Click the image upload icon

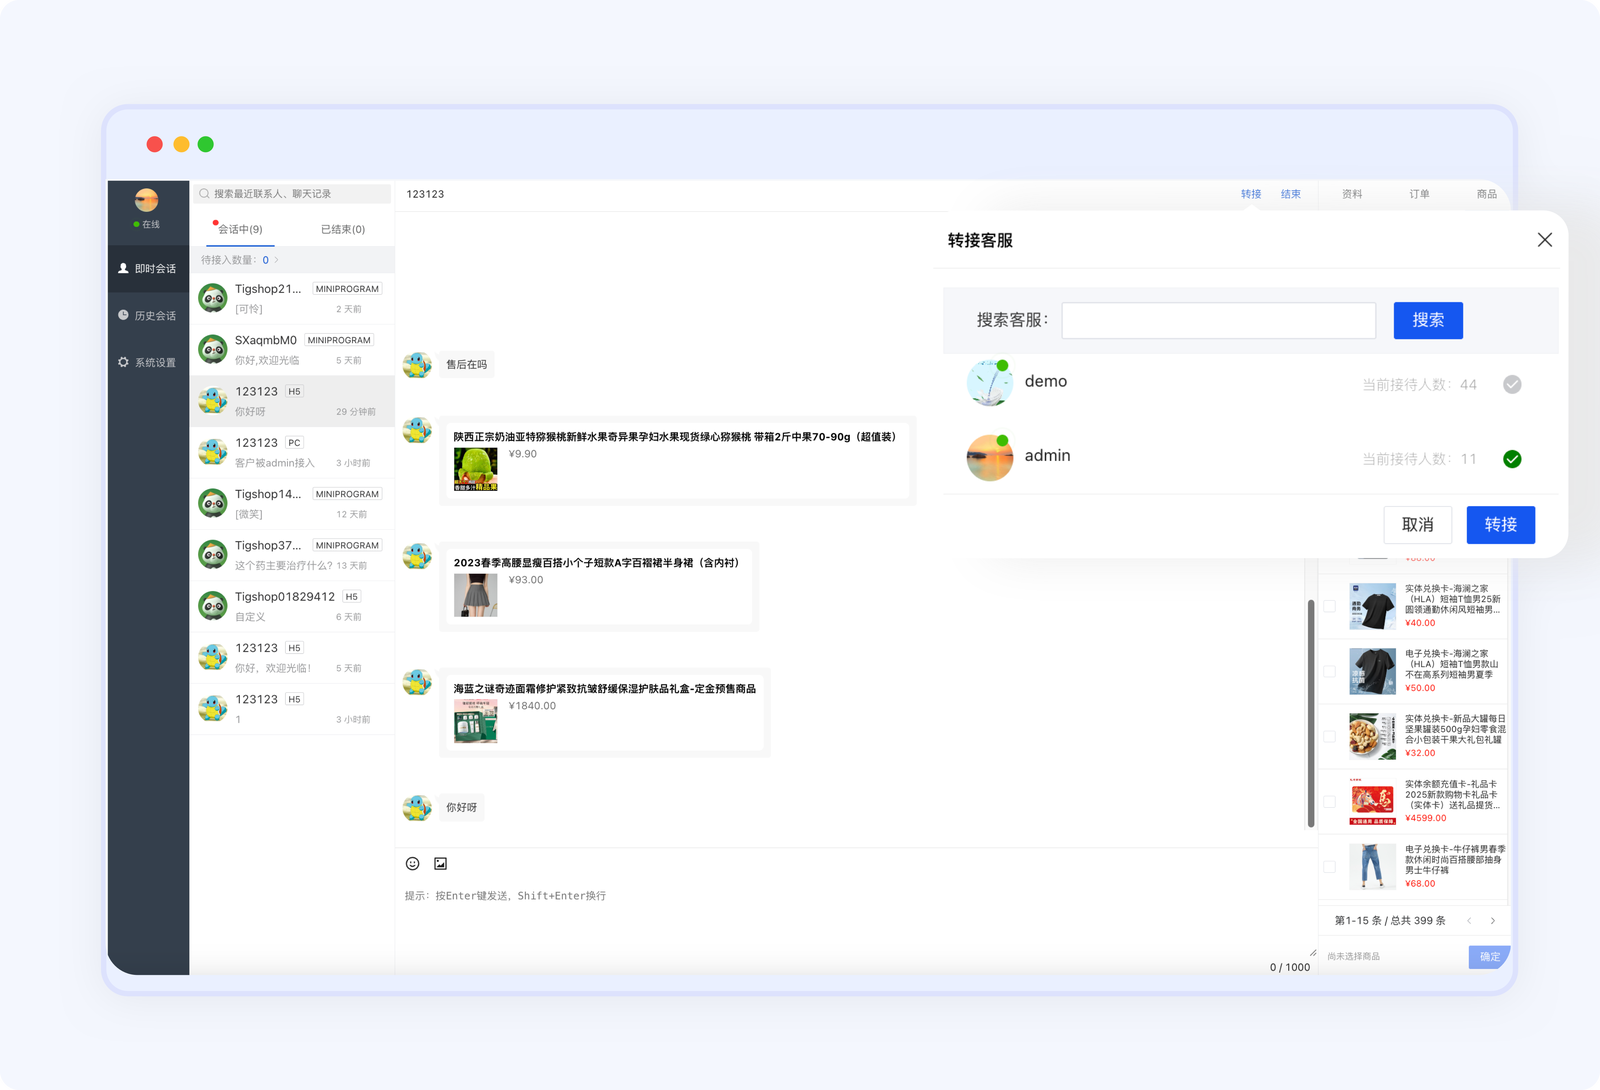click(x=441, y=864)
